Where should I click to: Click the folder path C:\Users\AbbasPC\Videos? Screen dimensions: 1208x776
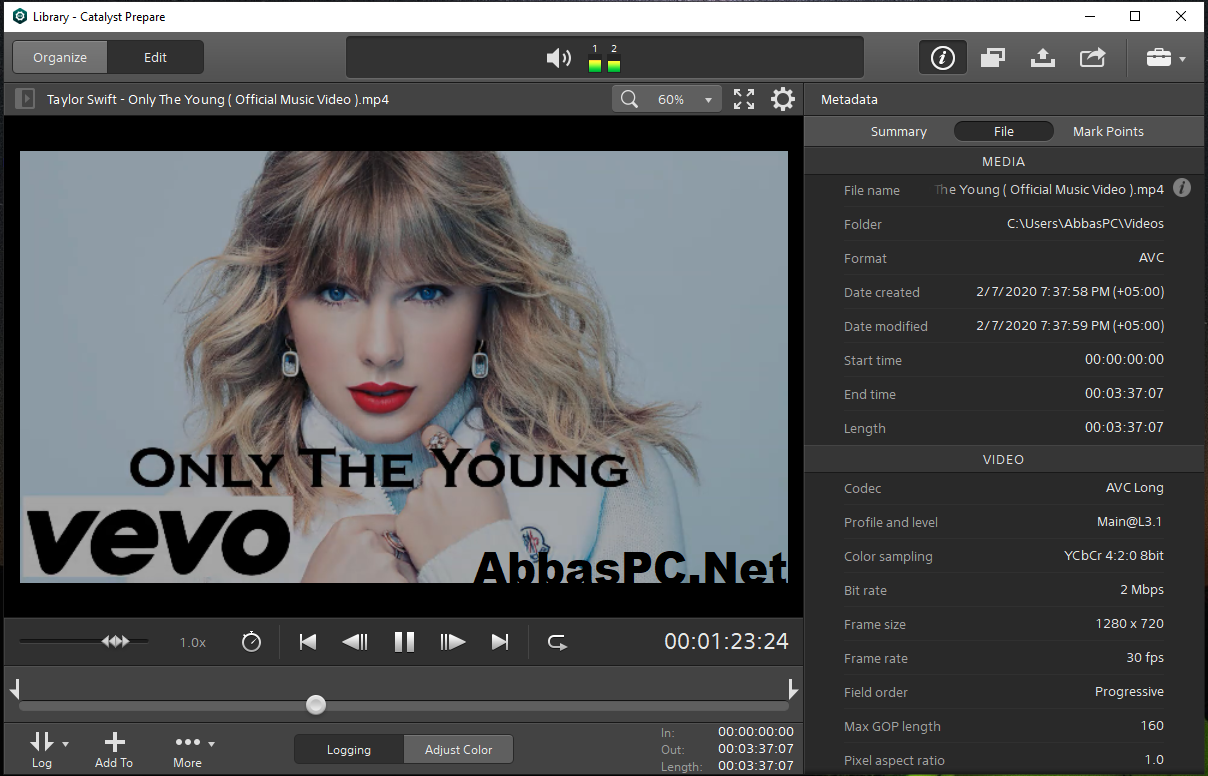click(1085, 224)
